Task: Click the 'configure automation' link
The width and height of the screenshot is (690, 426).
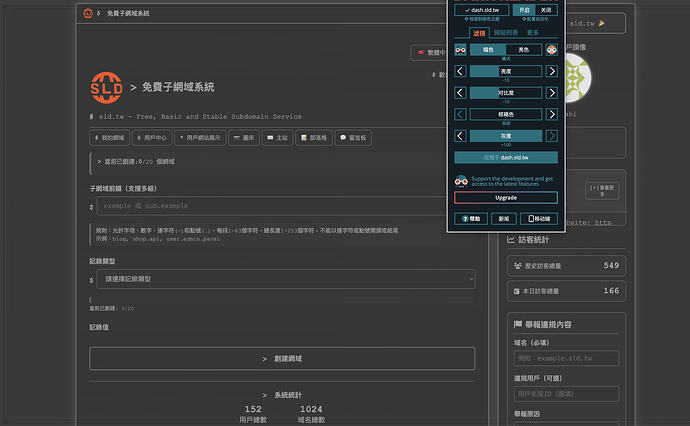Action: [535, 19]
